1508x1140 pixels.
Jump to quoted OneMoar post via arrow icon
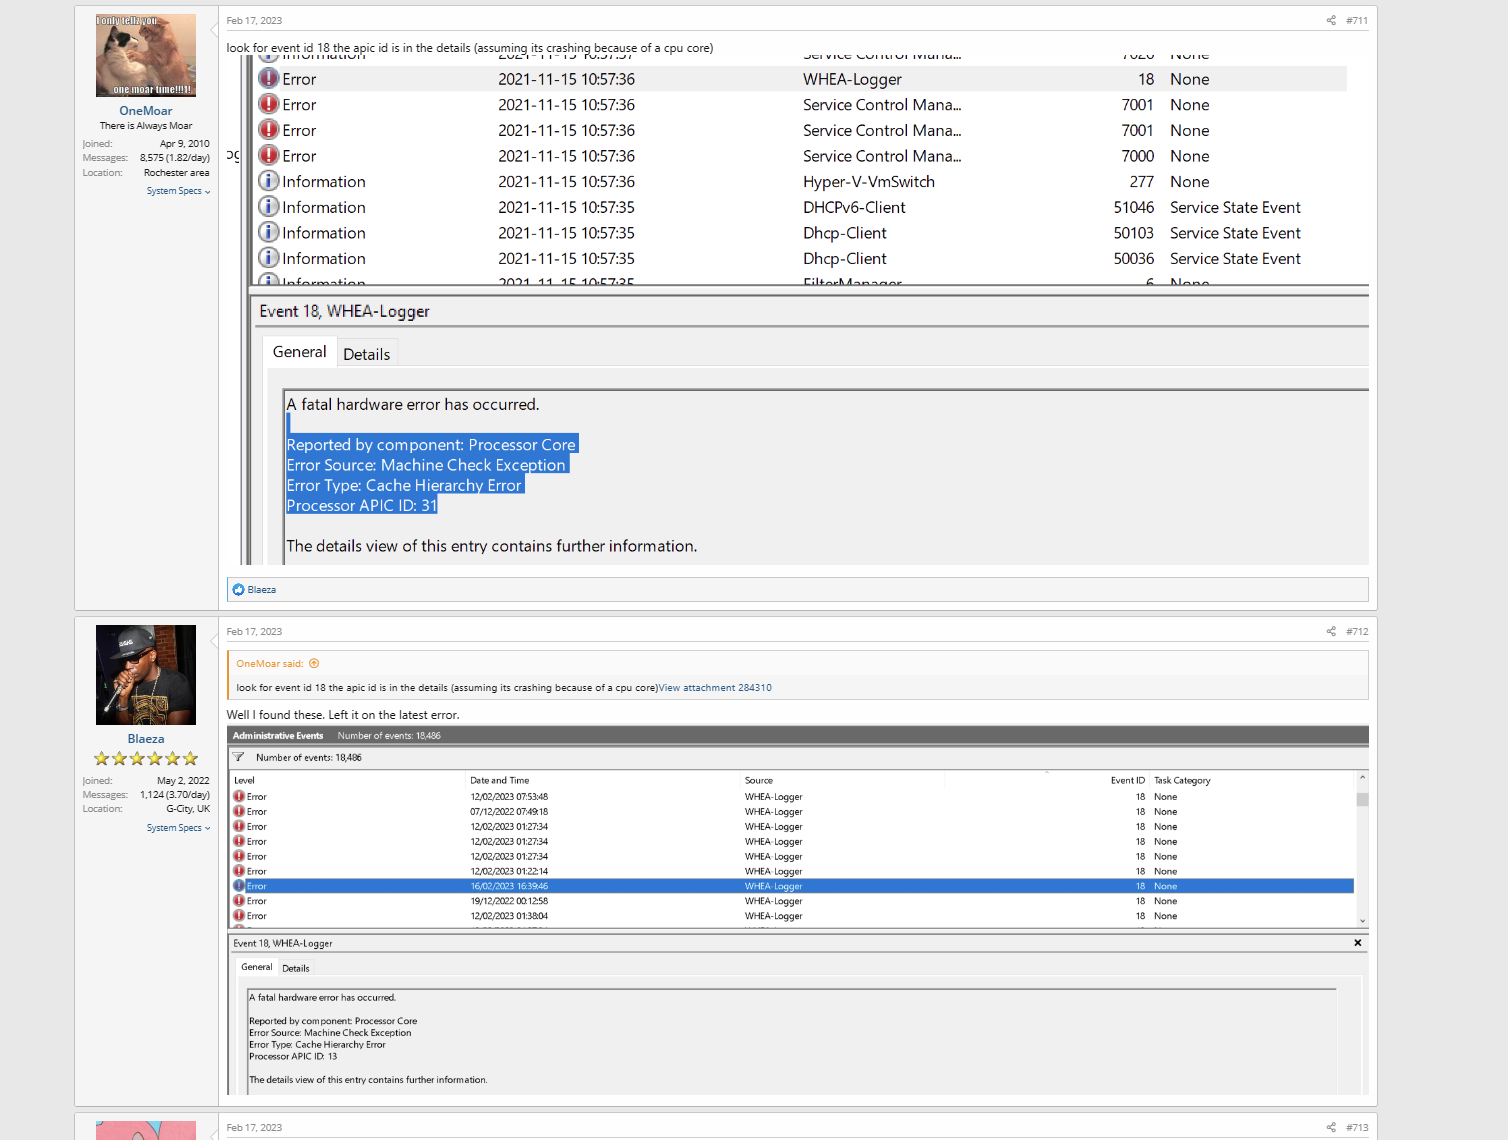[x=314, y=663]
